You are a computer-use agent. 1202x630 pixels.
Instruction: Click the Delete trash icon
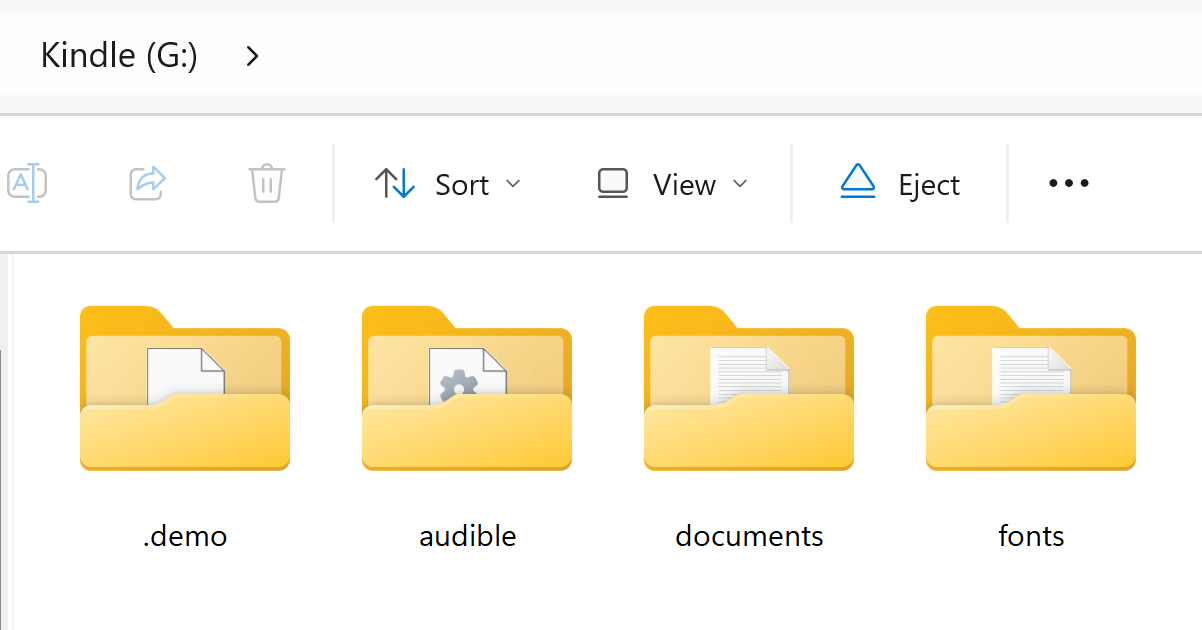(x=267, y=184)
